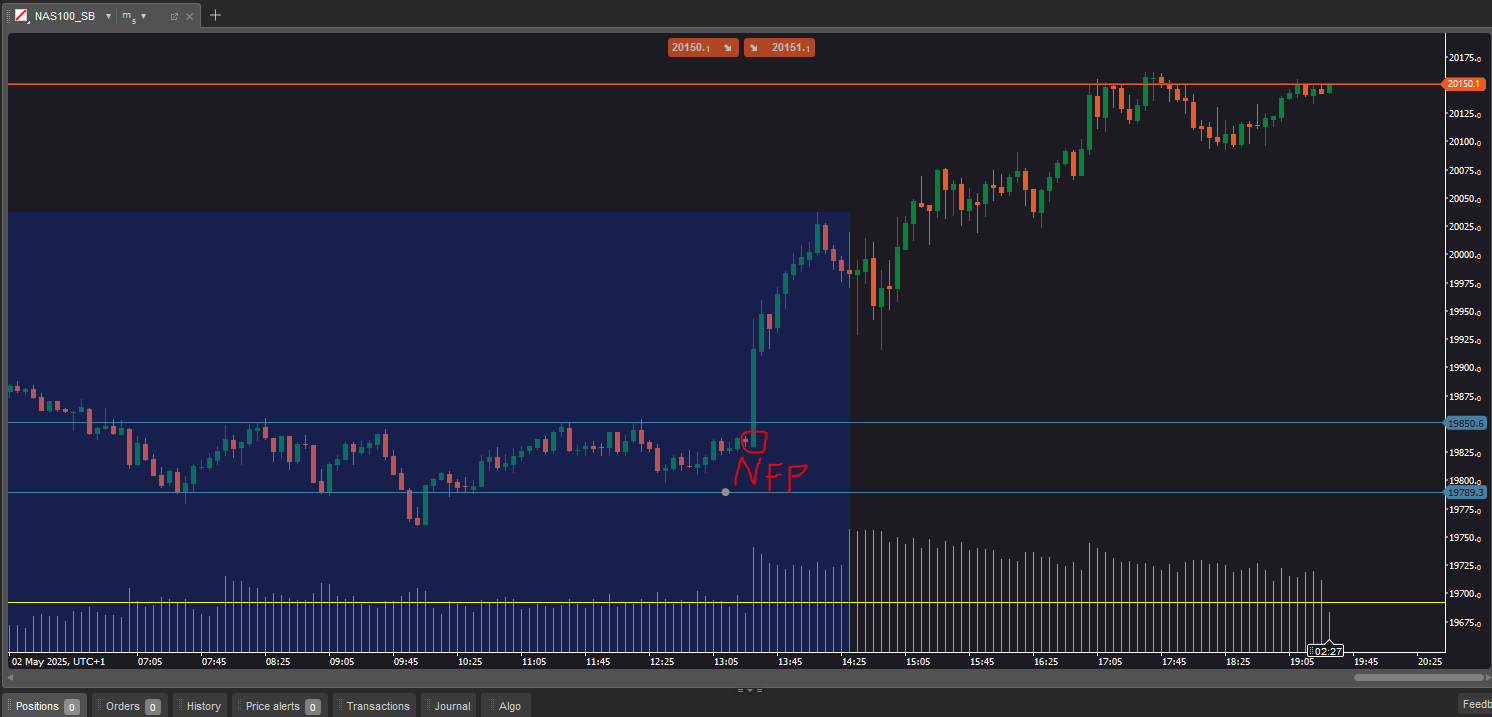The width and height of the screenshot is (1492, 717).
Task: Expand the m5 timeframe dropdown
Action: pyautogui.click(x=143, y=16)
